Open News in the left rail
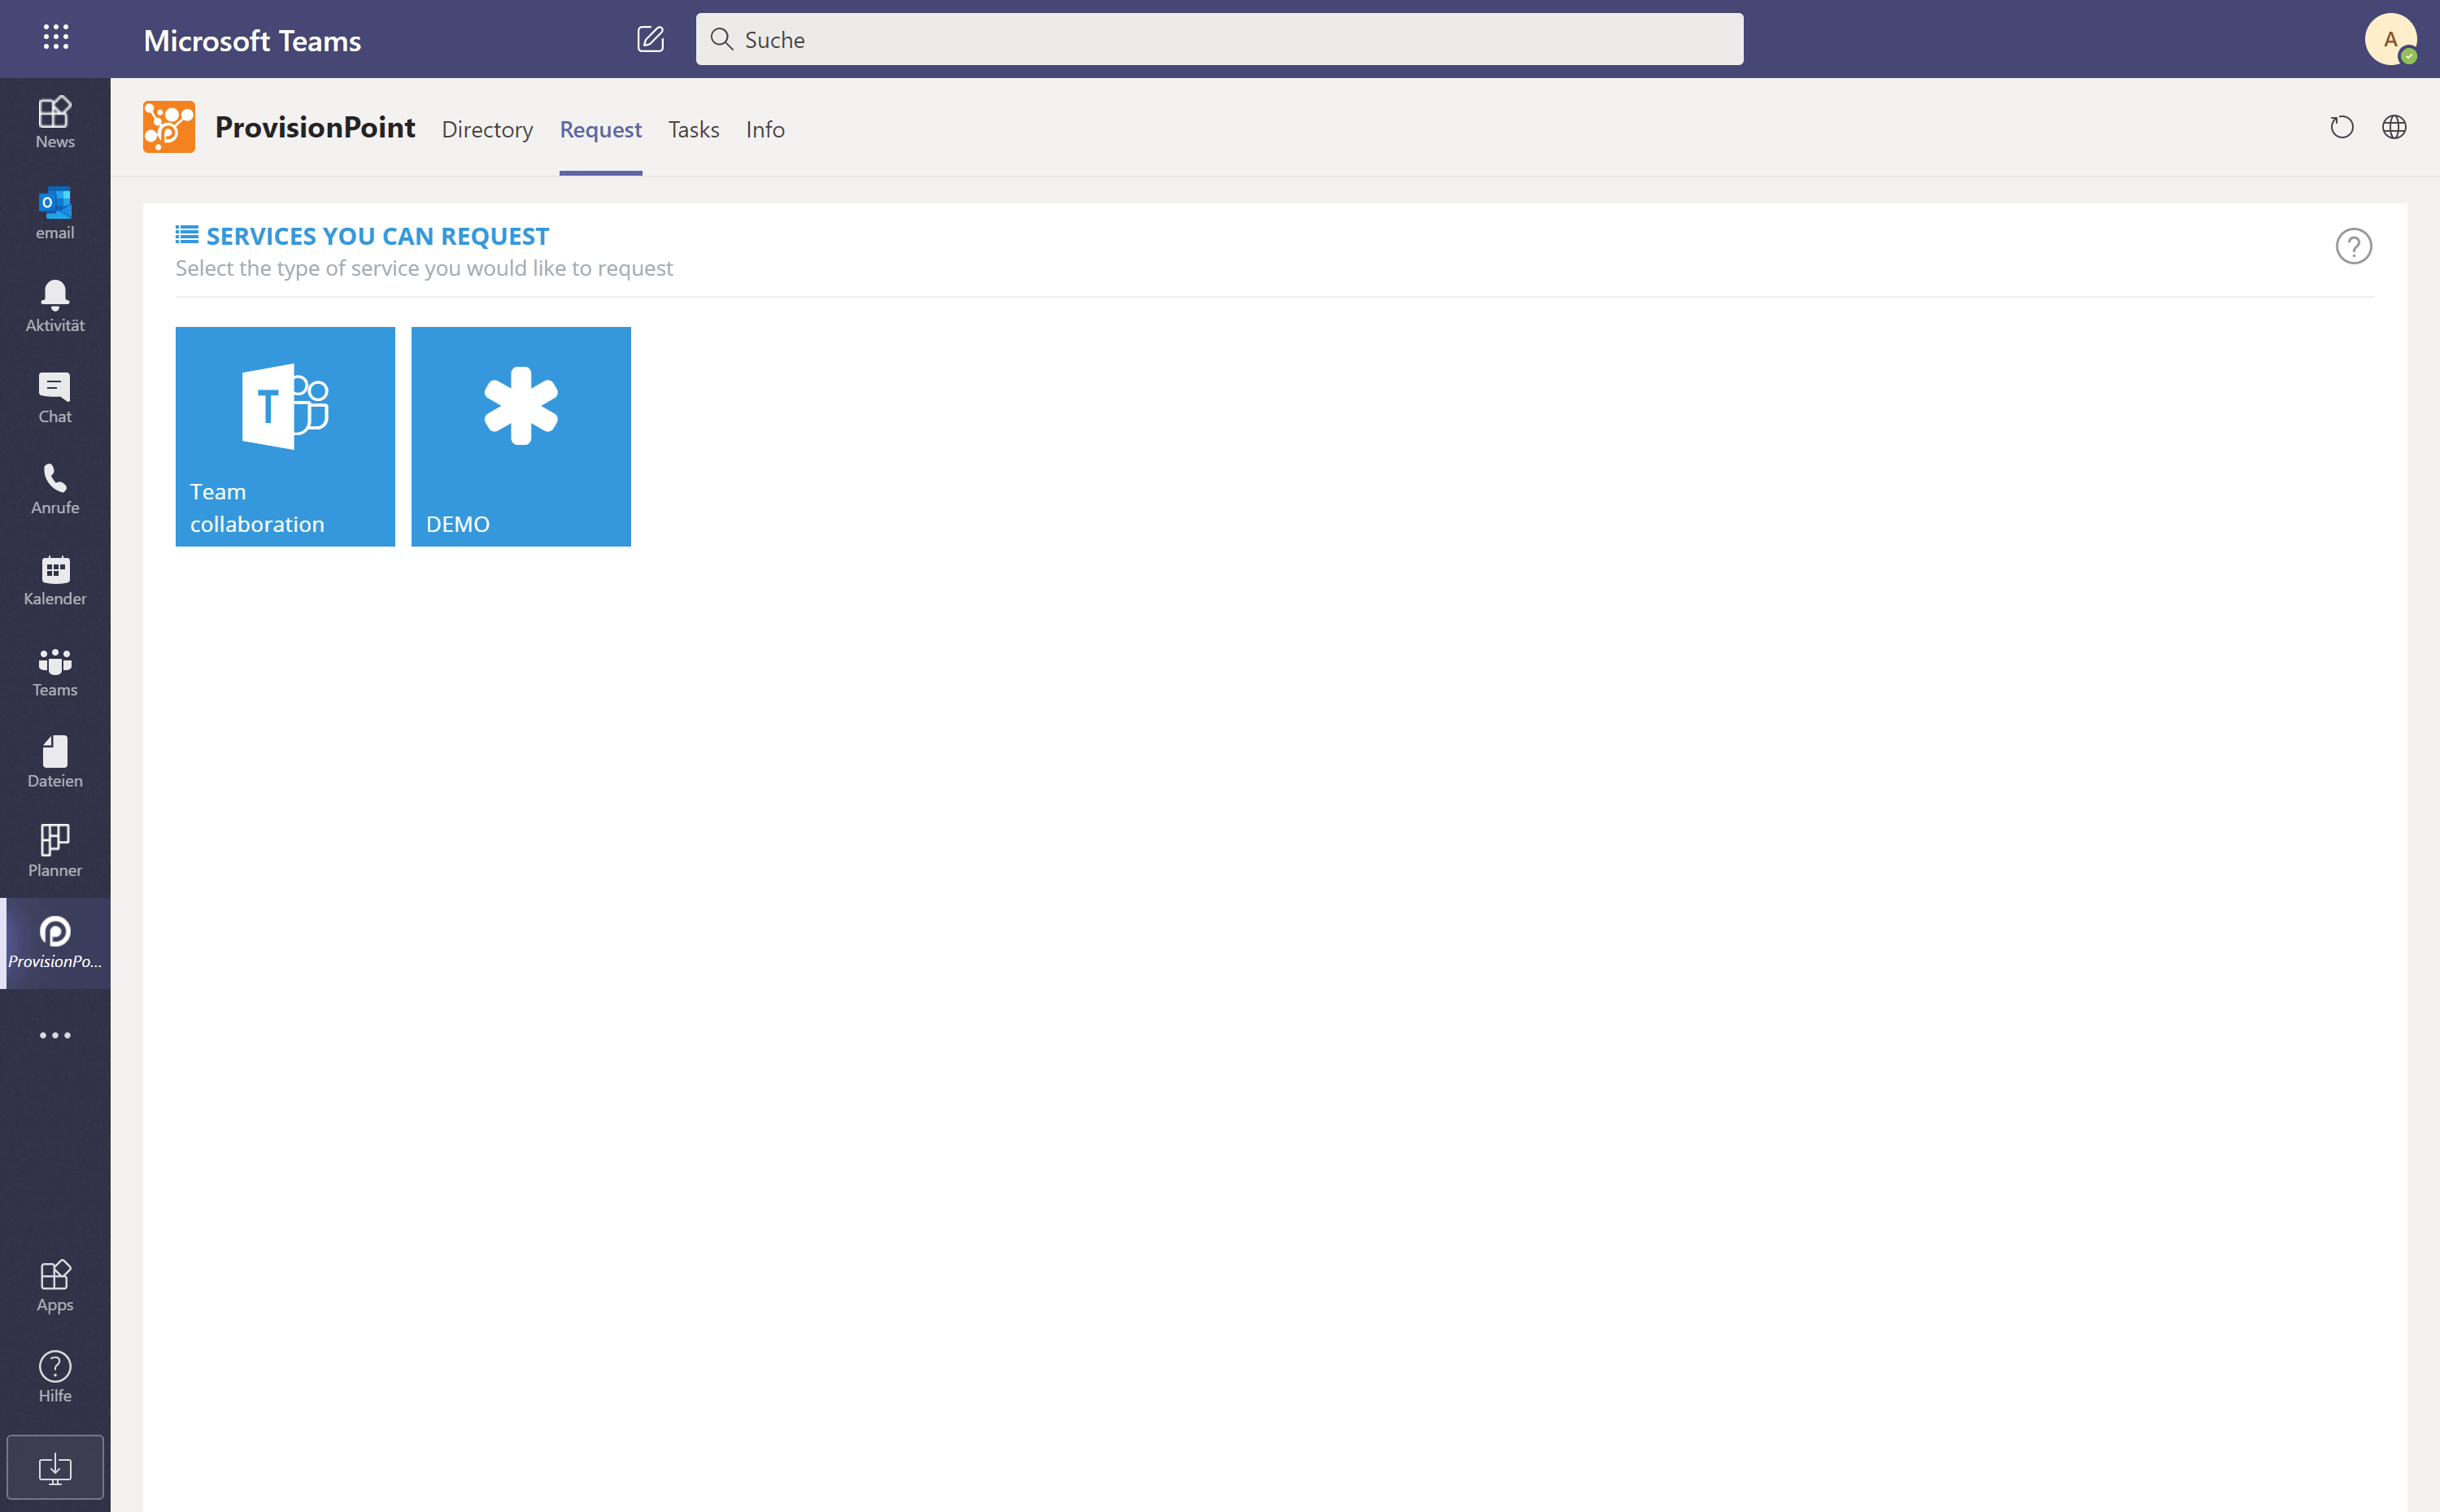Screen dimensions: 2440x1512 [55, 123]
